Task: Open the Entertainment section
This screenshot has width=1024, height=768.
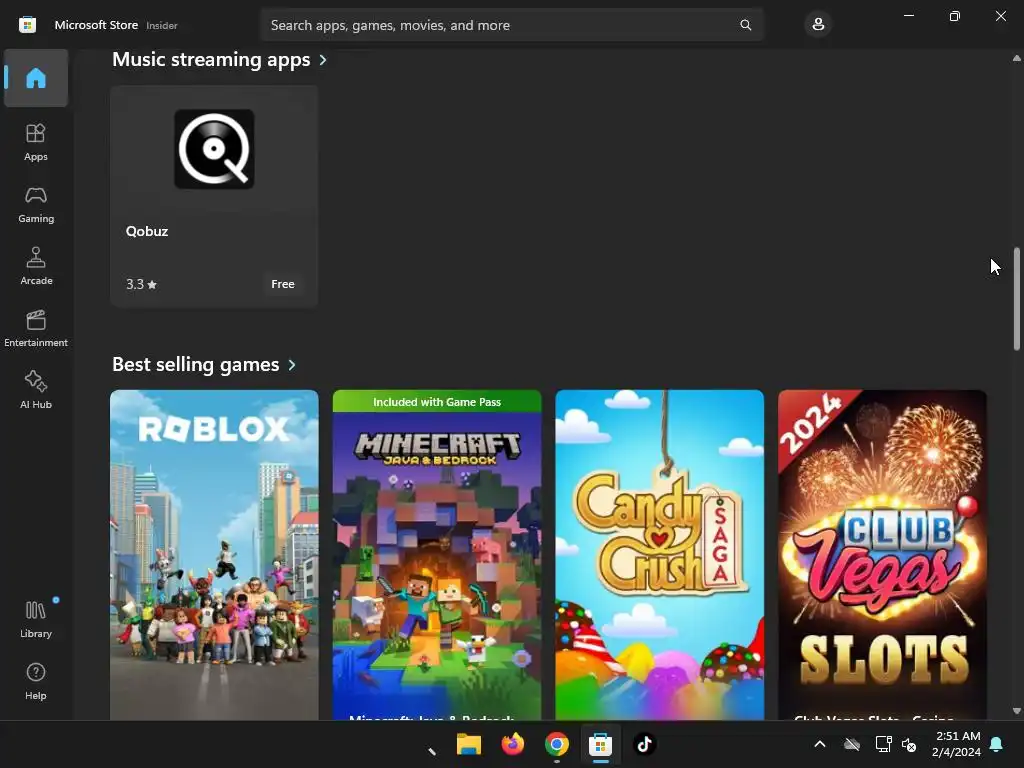Action: (x=36, y=328)
